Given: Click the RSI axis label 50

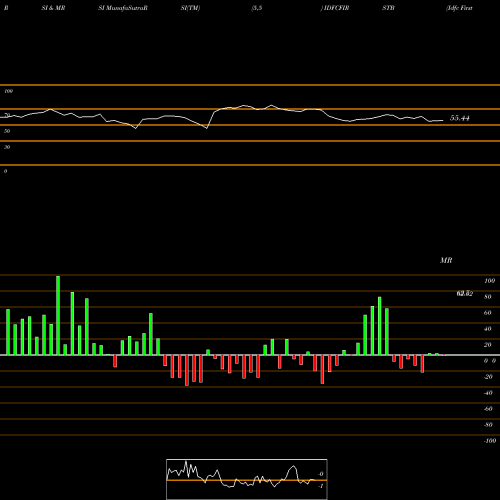Looking at the screenshot, I should point(7,131).
